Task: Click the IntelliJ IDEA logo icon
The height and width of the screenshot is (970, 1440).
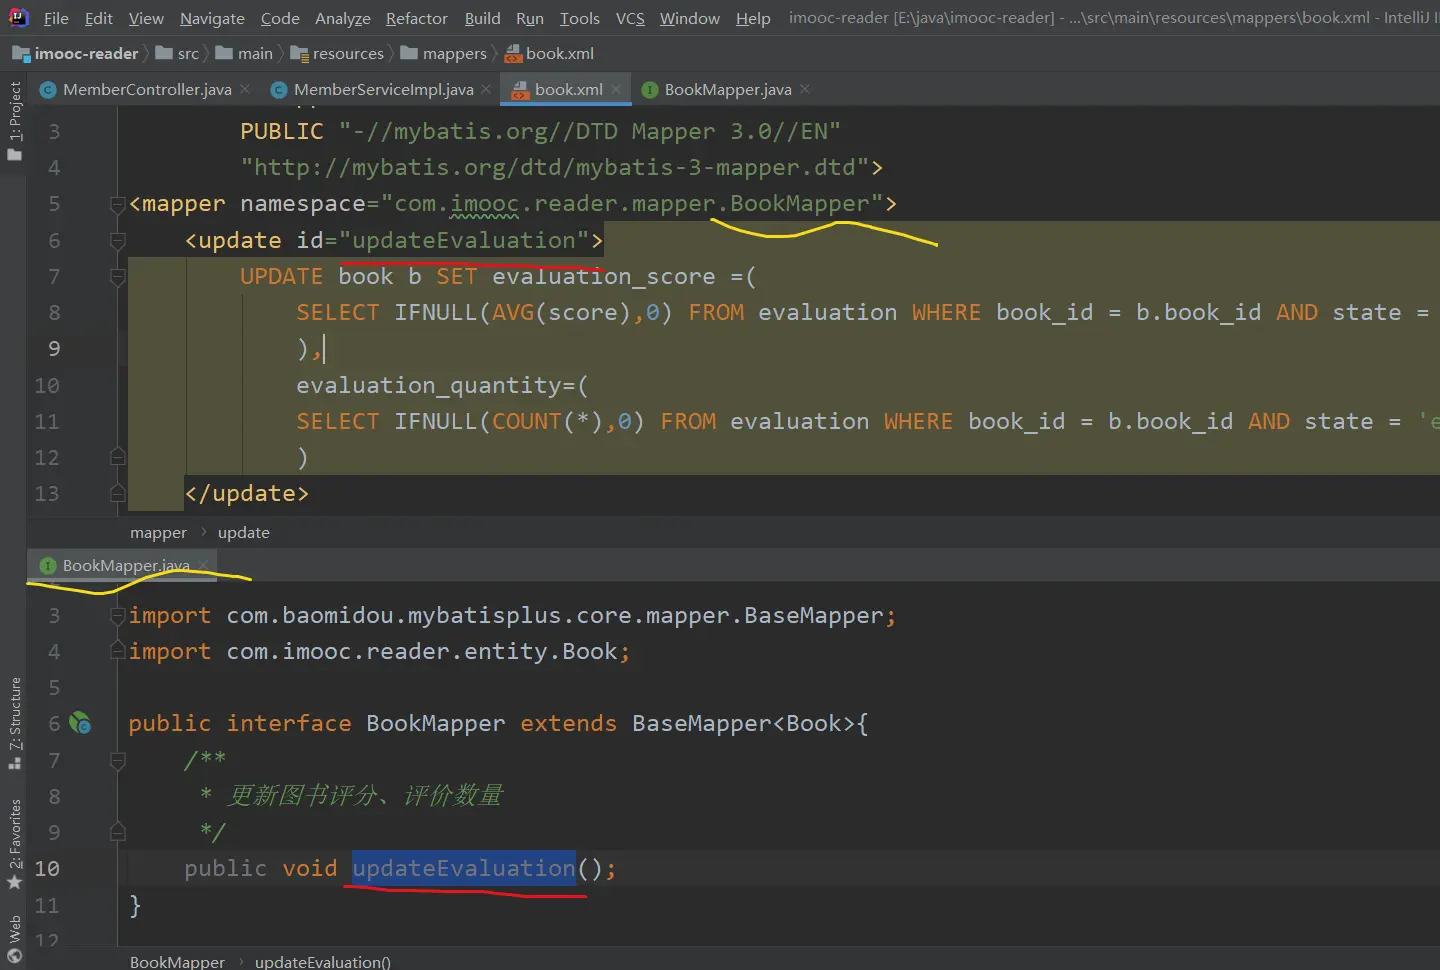Action: [x=18, y=17]
